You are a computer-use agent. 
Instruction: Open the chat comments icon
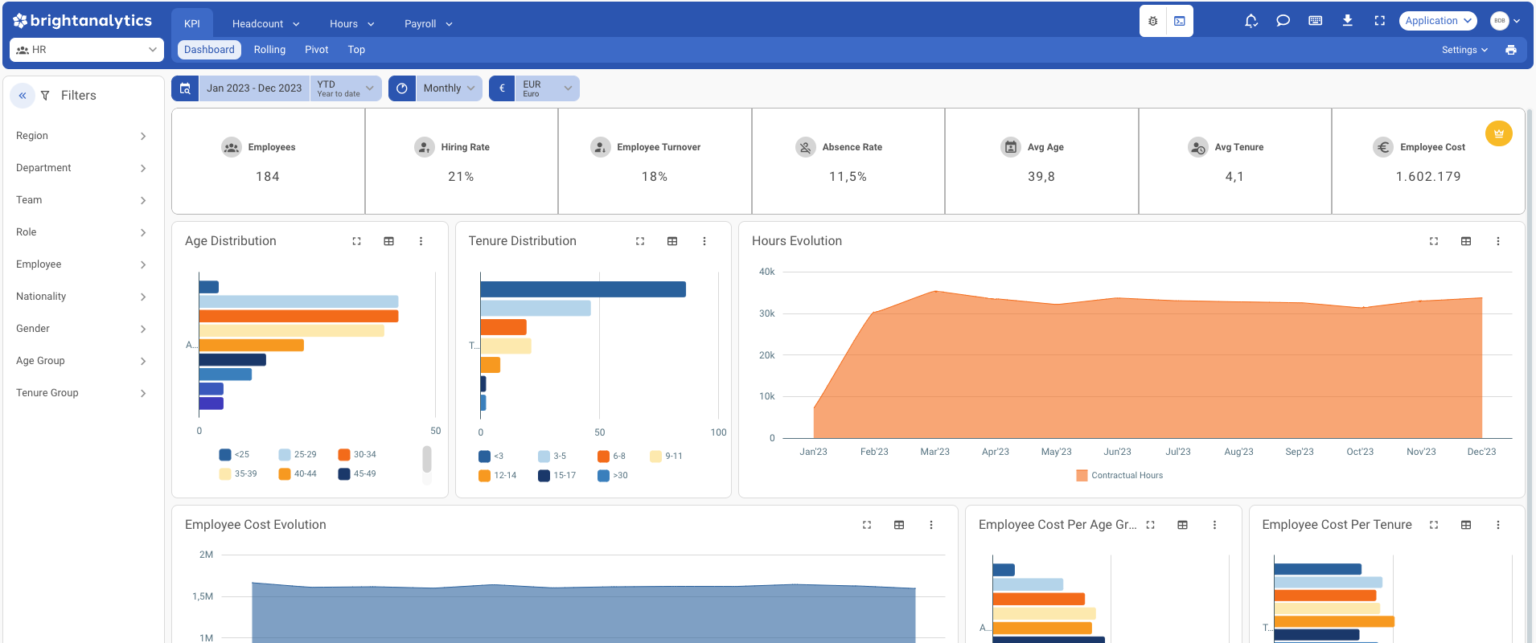pyautogui.click(x=1283, y=20)
